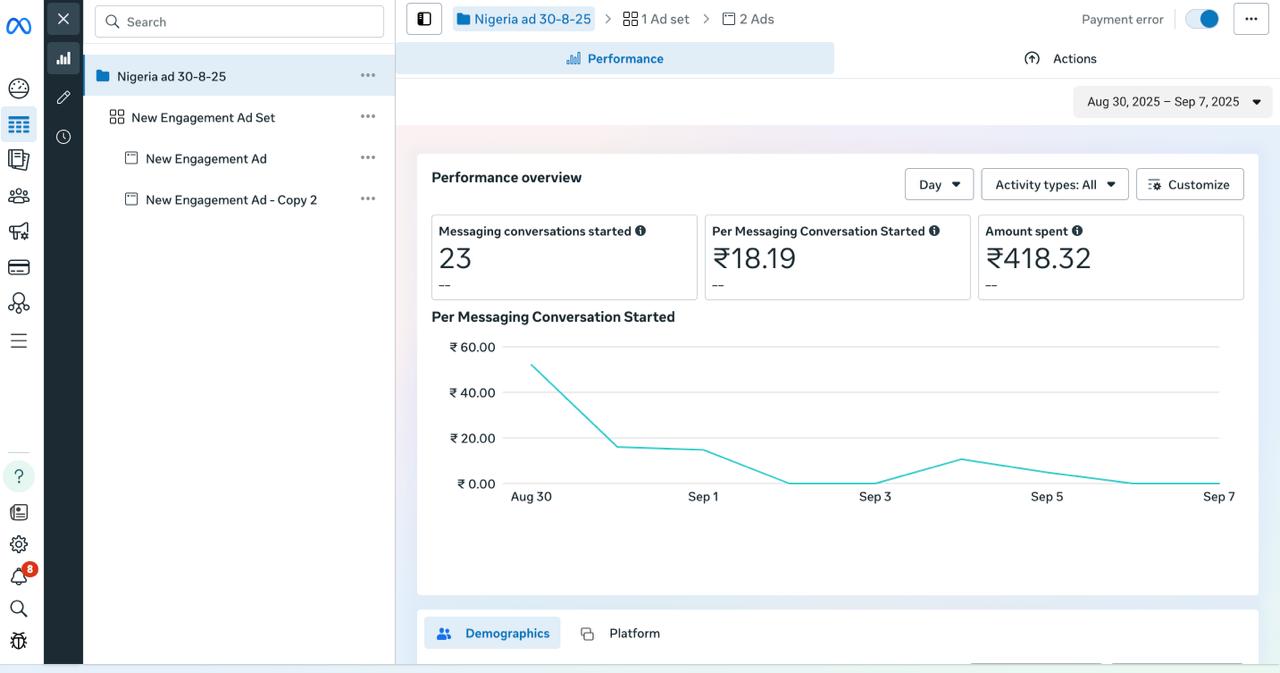The height and width of the screenshot is (673, 1280).
Task: Click the pencil edit icon
Action: click(63, 97)
